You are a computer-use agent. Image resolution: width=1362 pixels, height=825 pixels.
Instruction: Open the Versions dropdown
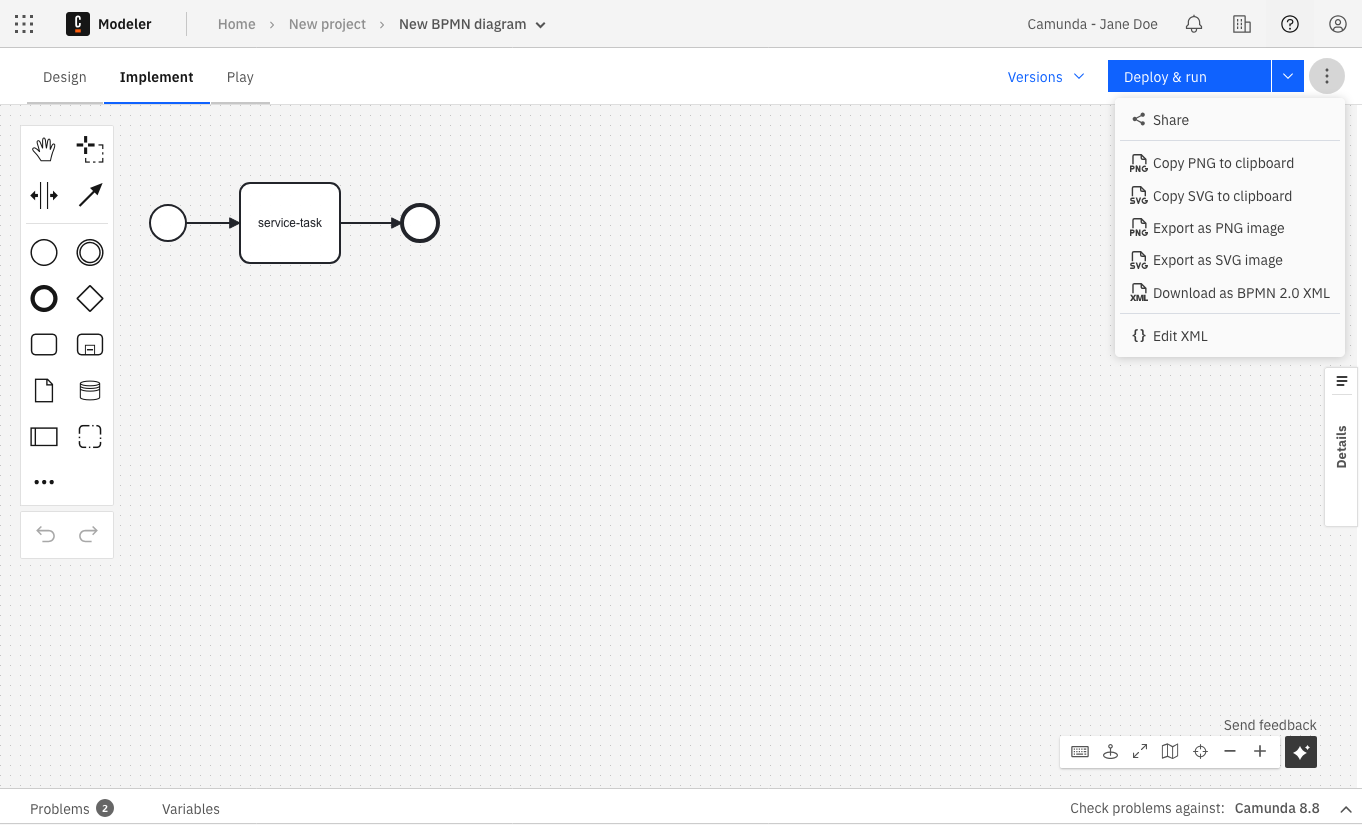(1045, 77)
